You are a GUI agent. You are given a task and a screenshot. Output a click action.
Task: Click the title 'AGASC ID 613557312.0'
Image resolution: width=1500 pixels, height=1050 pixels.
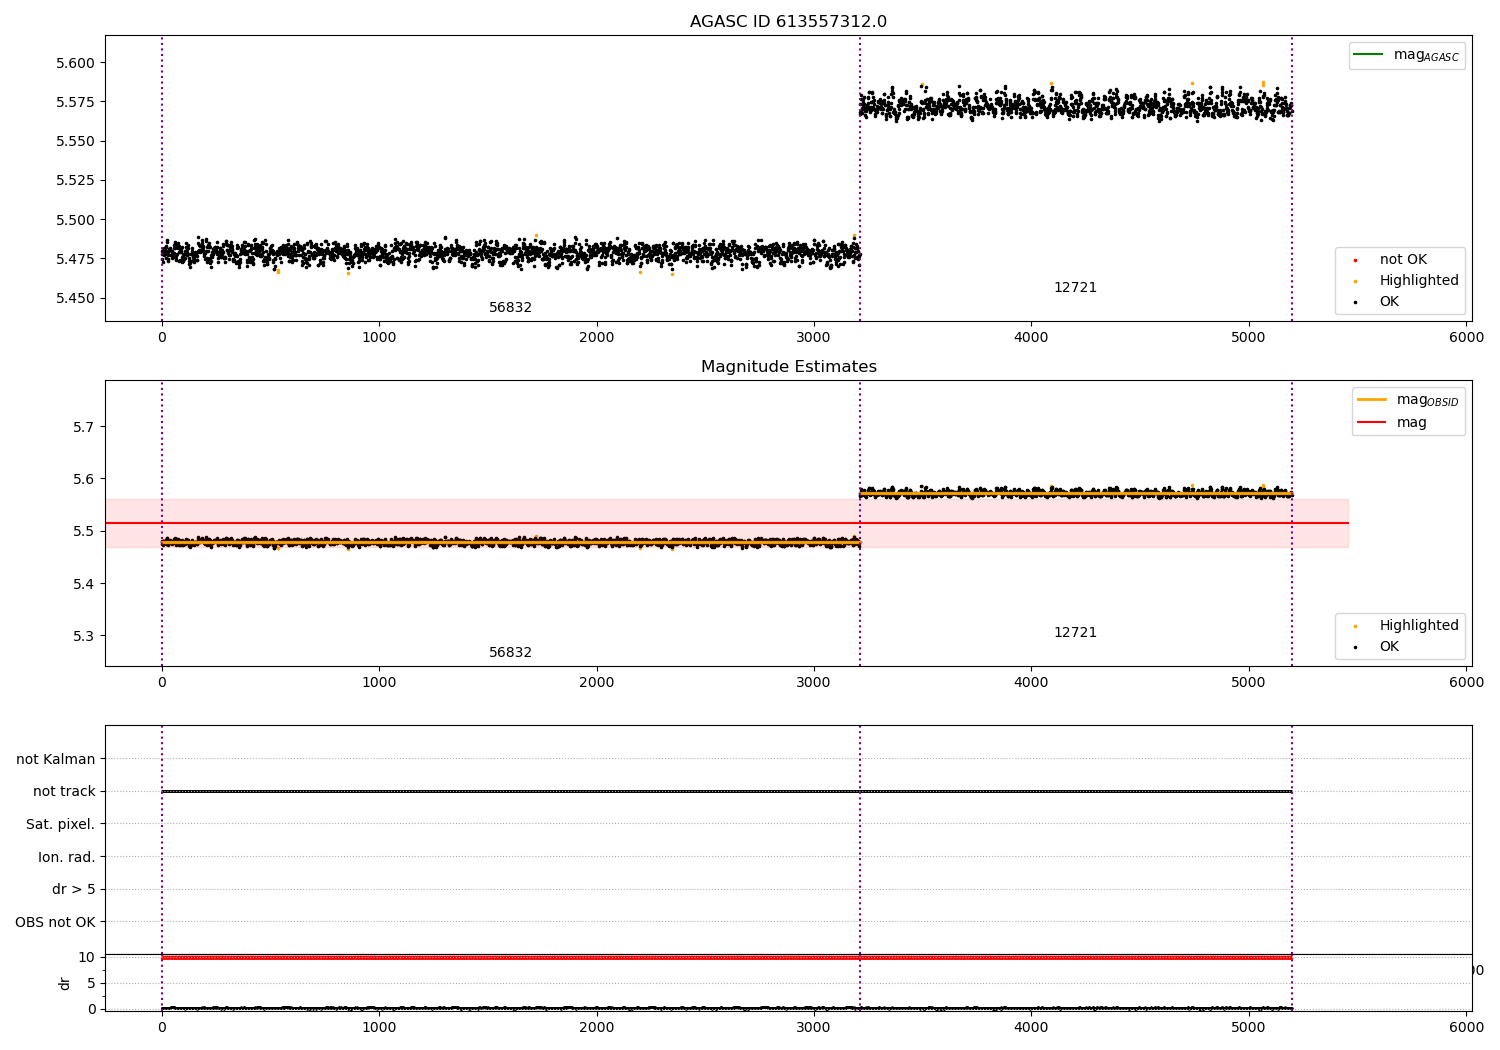pyautogui.click(x=788, y=22)
